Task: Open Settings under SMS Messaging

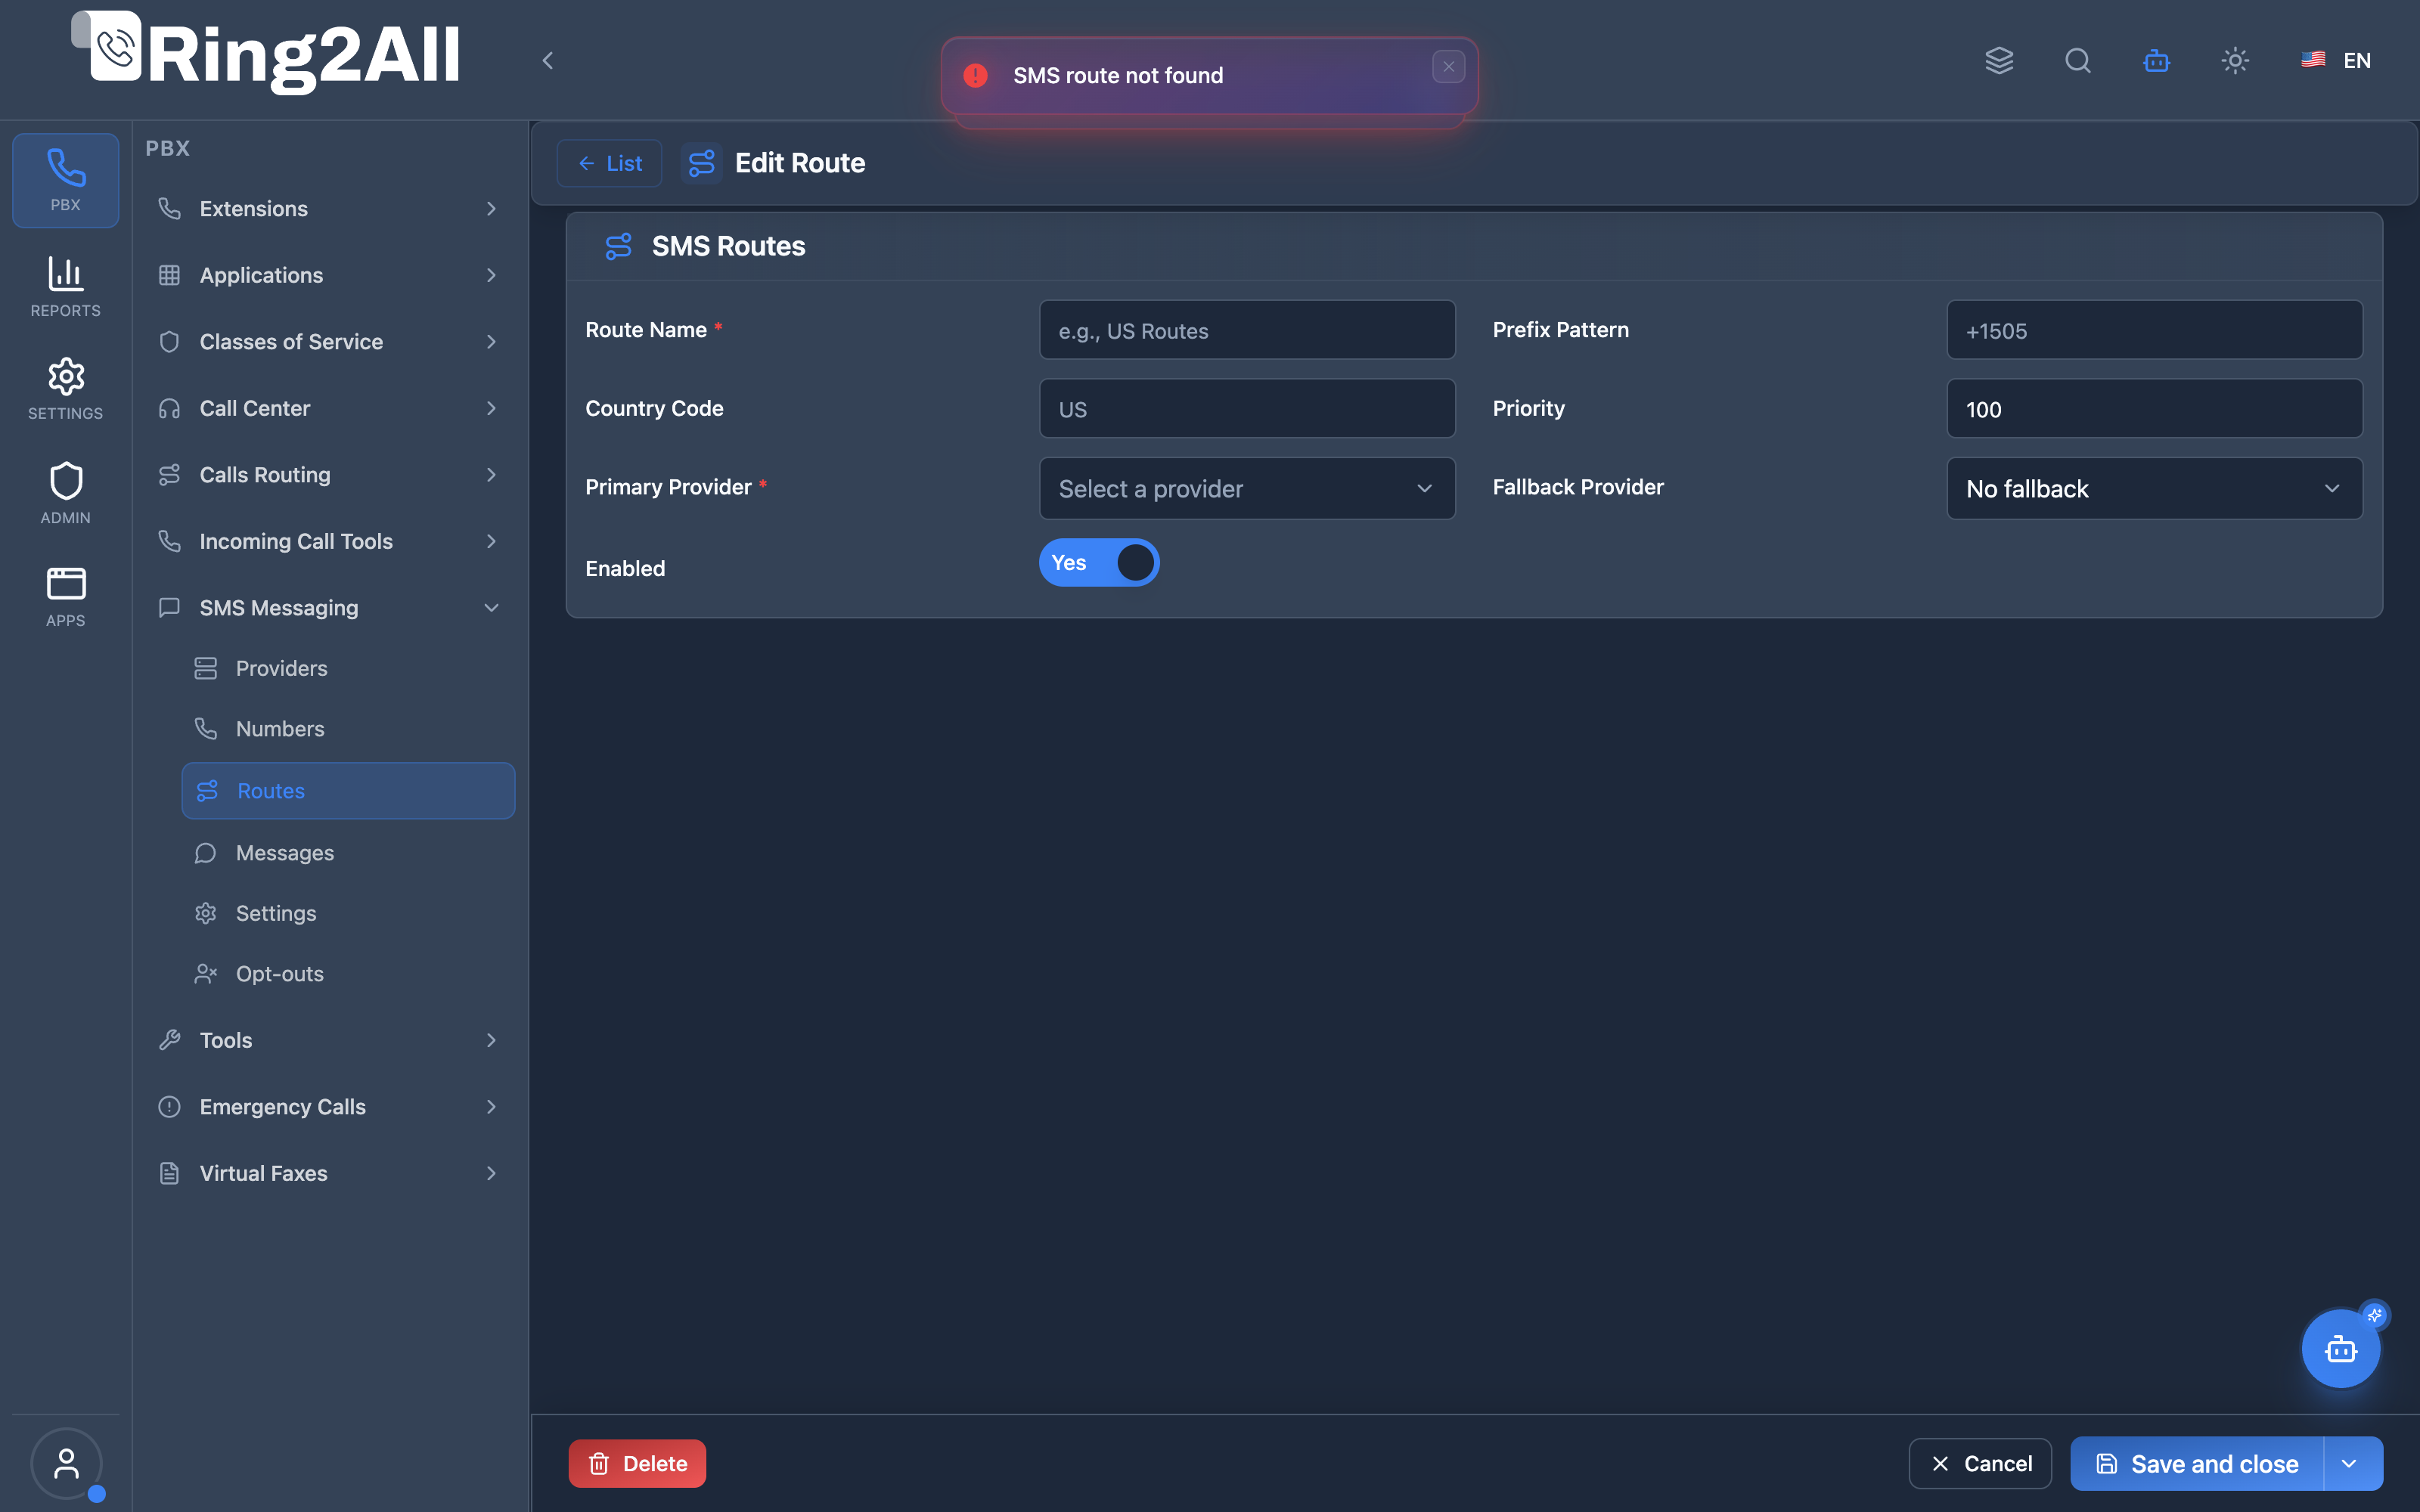Action: tap(348, 913)
